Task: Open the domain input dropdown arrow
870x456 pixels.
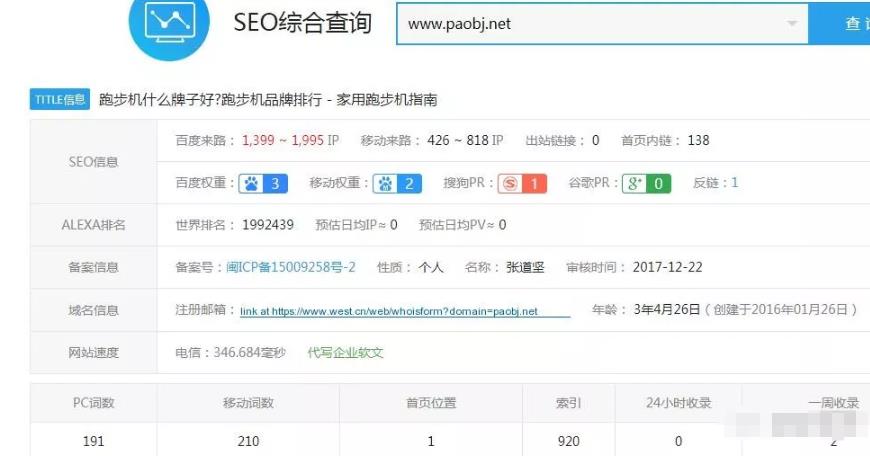Action: [x=792, y=24]
